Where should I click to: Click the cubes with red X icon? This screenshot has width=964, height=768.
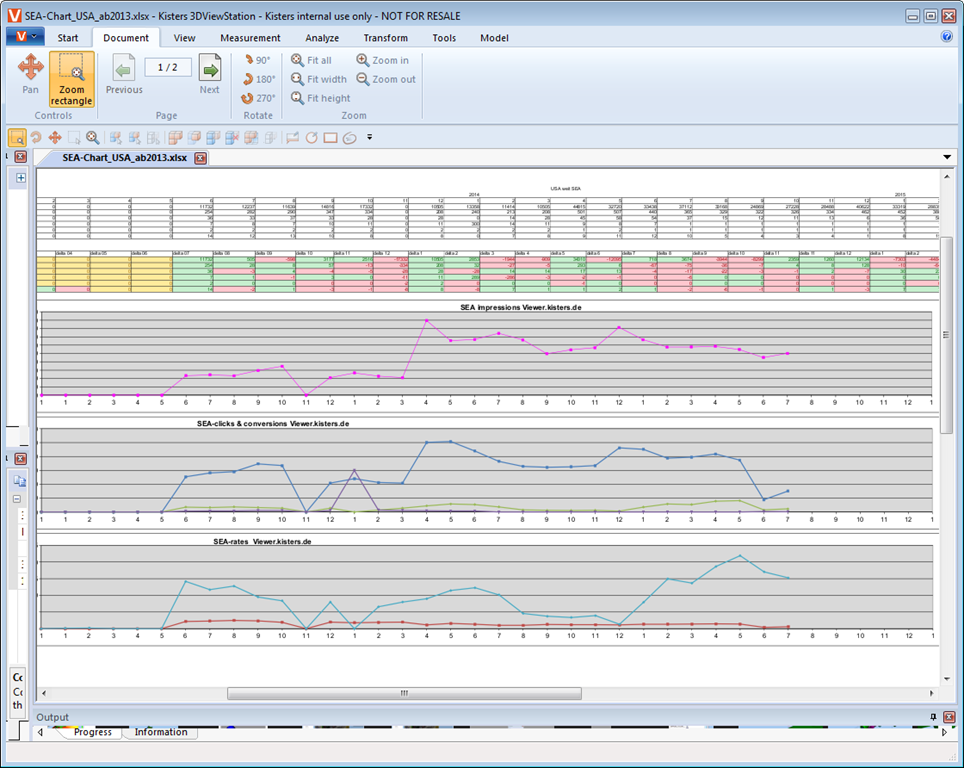pyautogui.click(x=232, y=138)
